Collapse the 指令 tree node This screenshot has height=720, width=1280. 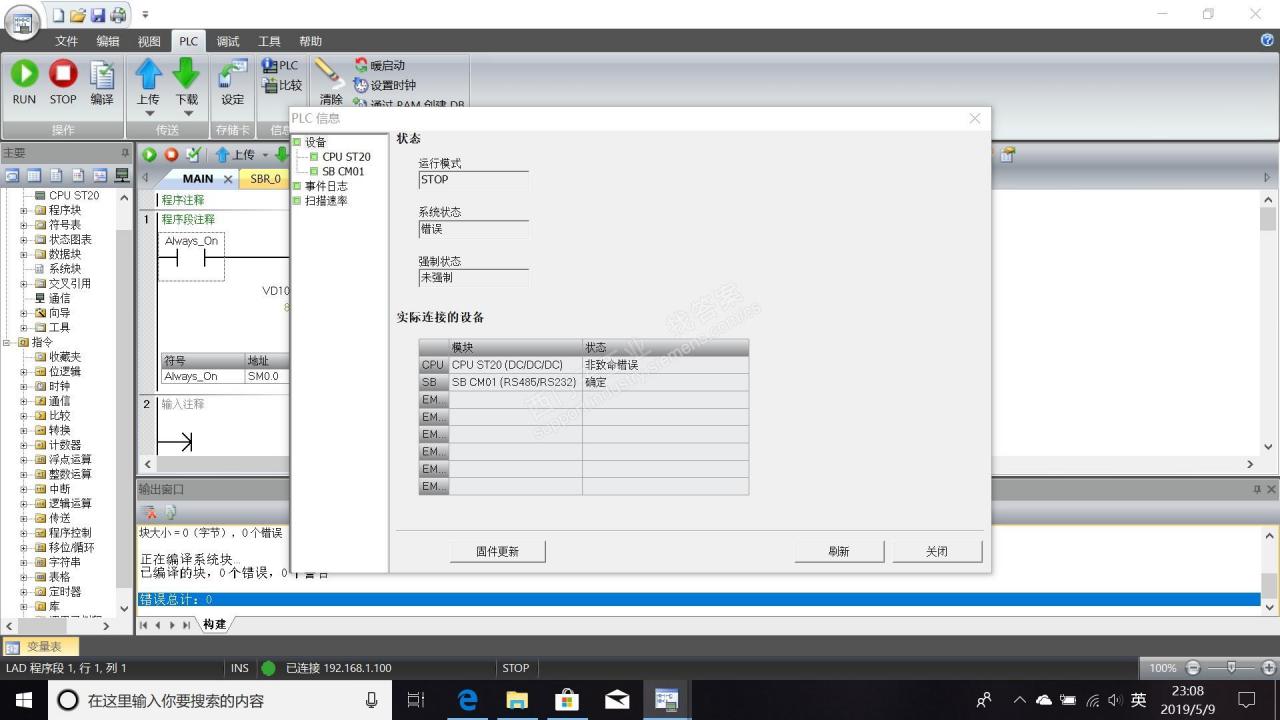[7, 342]
